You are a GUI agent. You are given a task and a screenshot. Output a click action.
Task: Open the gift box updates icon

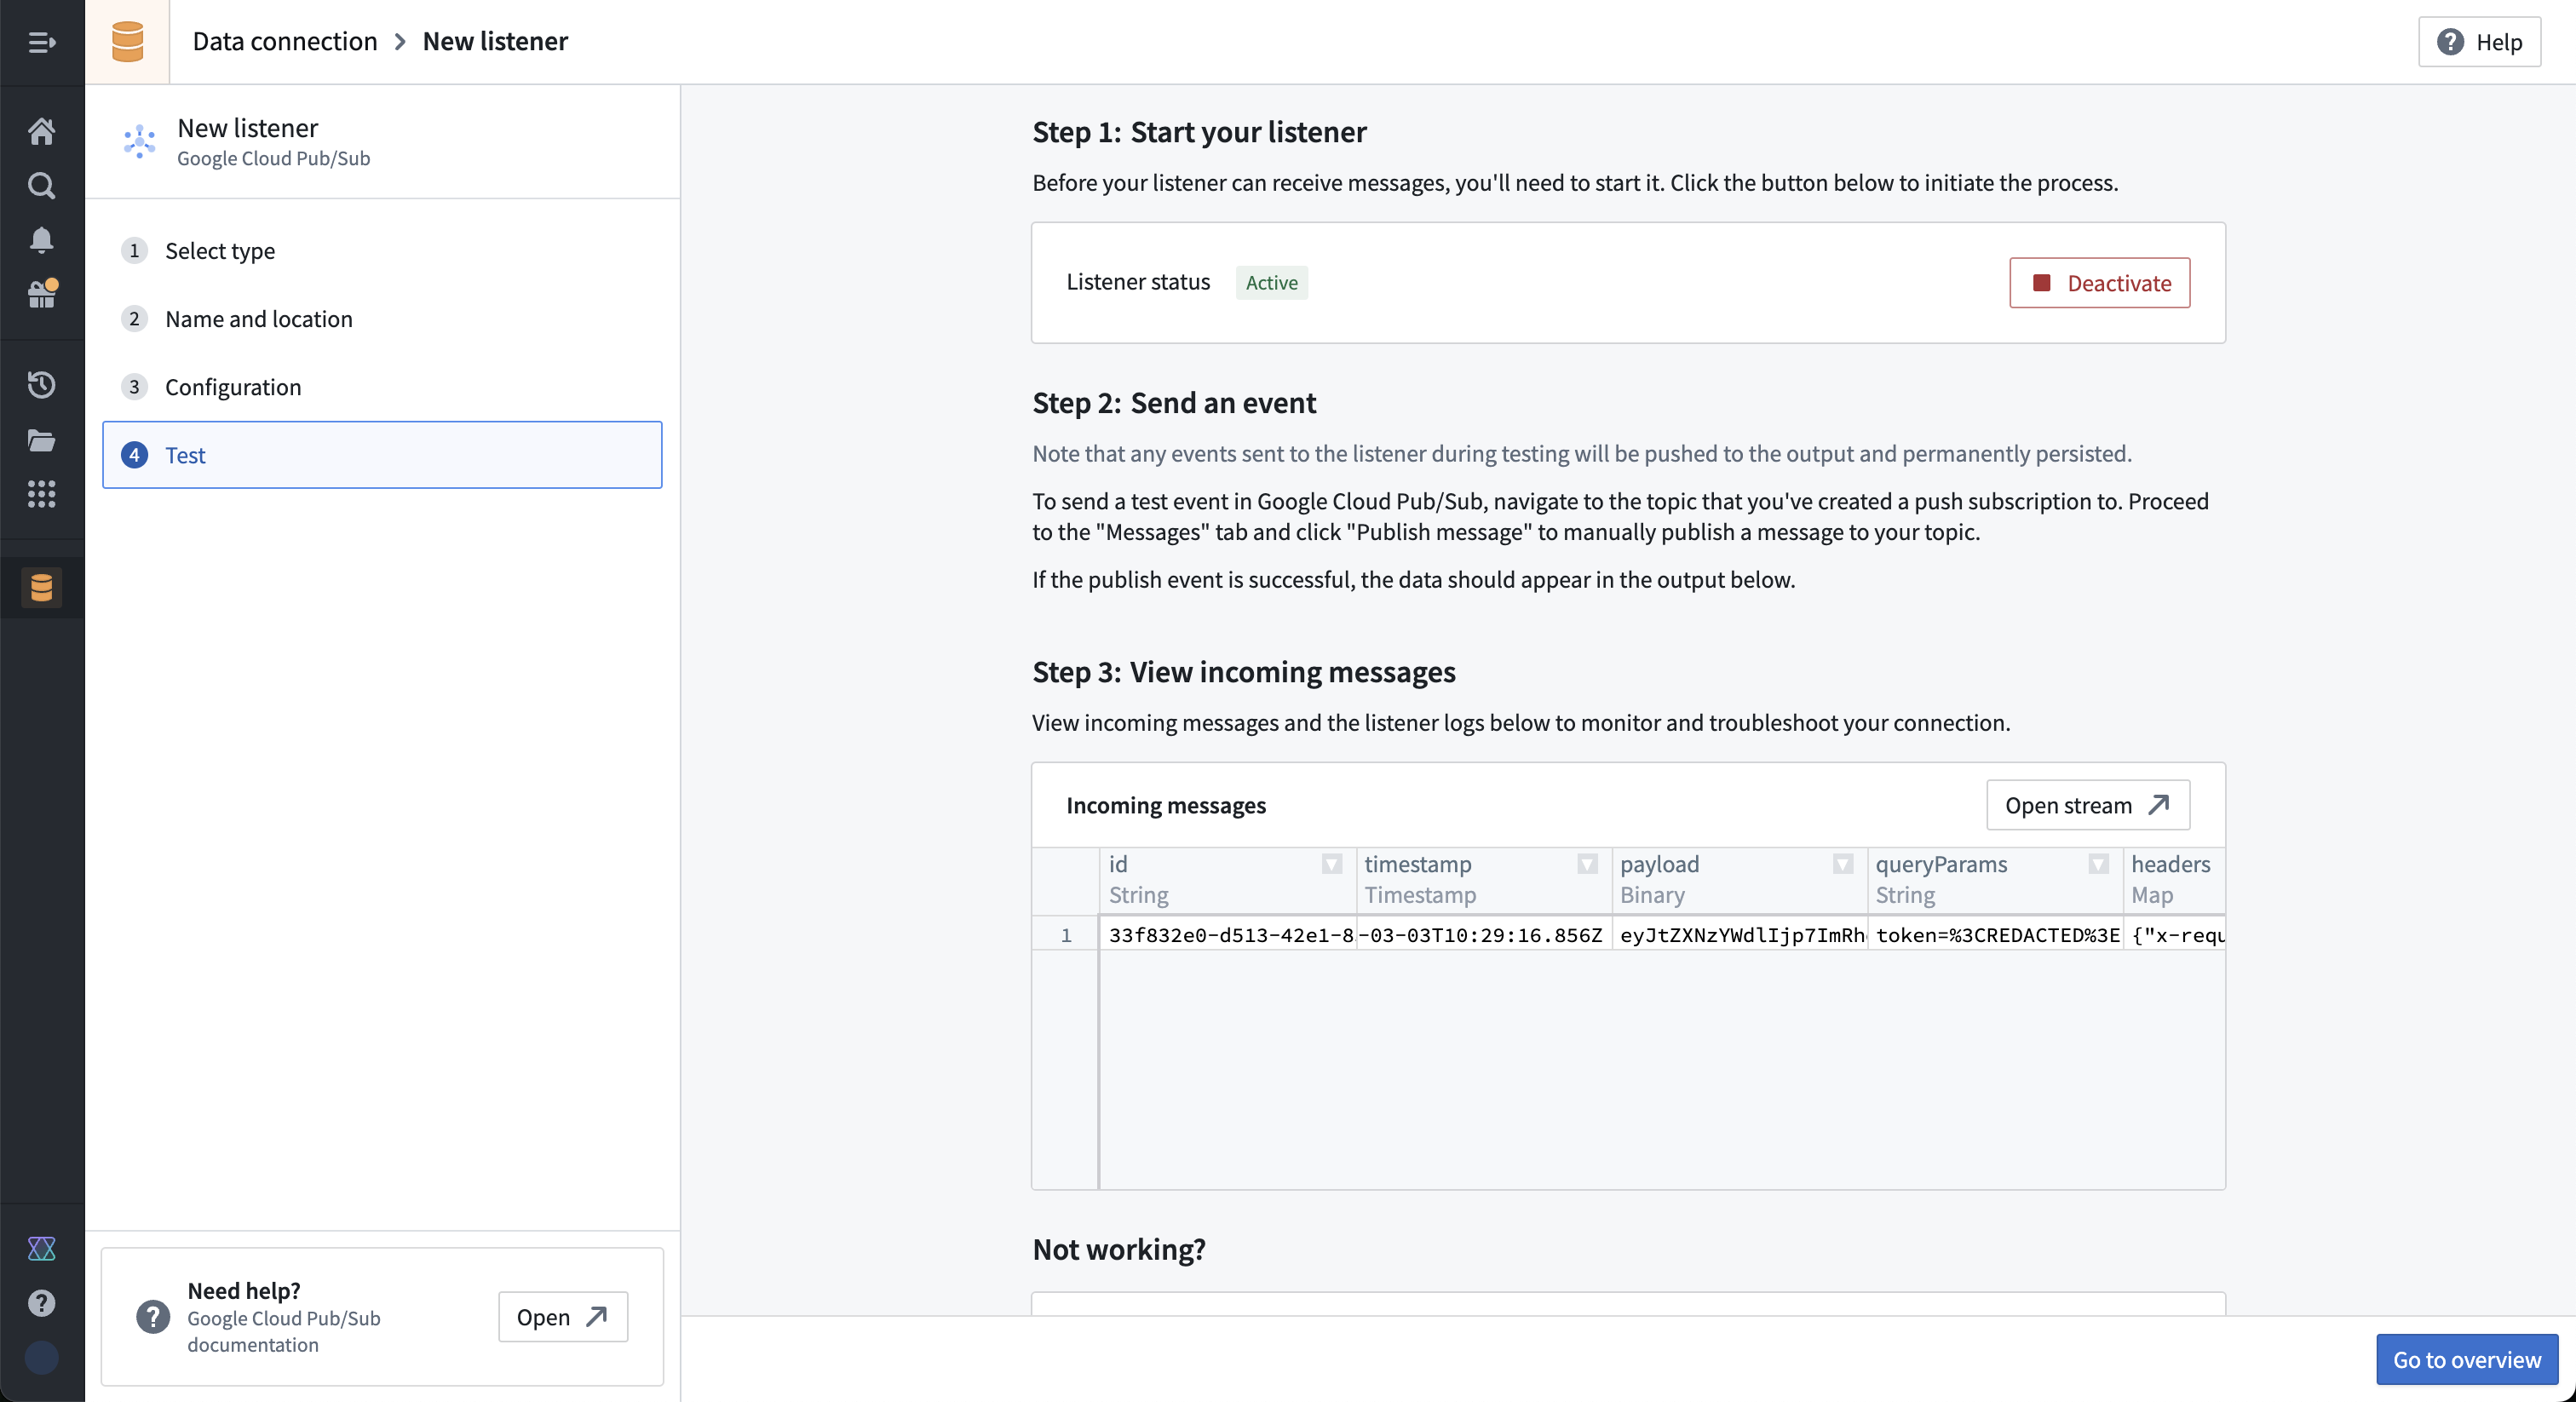41,294
